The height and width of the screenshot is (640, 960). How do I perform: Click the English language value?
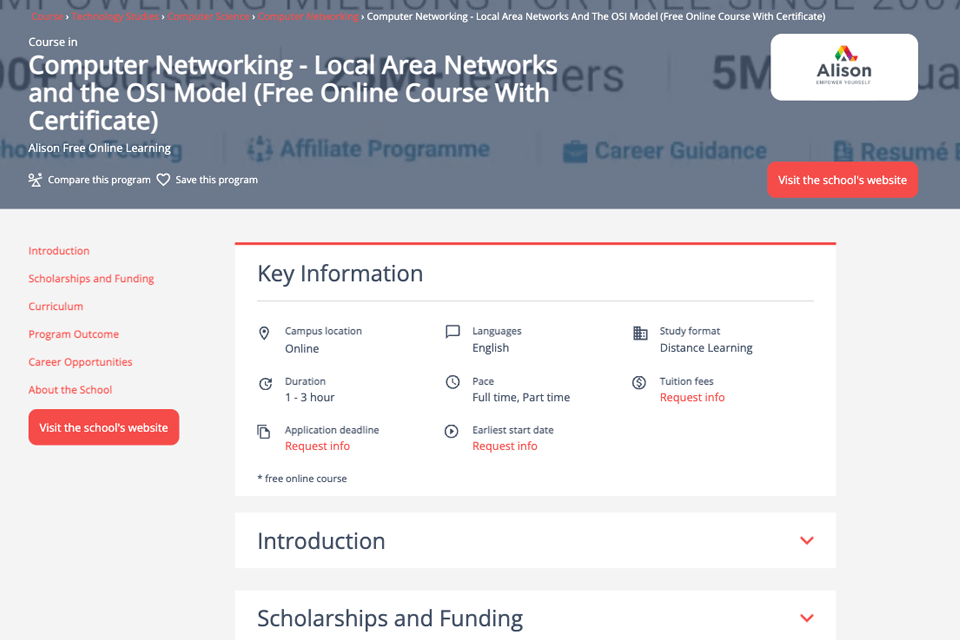click(490, 348)
